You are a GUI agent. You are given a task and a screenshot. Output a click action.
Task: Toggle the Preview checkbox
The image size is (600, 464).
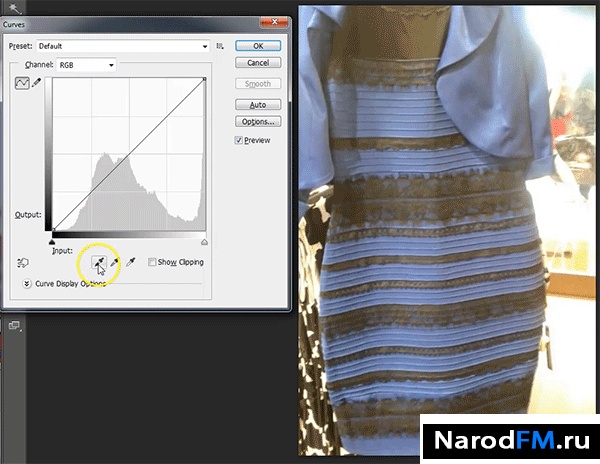pos(238,140)
